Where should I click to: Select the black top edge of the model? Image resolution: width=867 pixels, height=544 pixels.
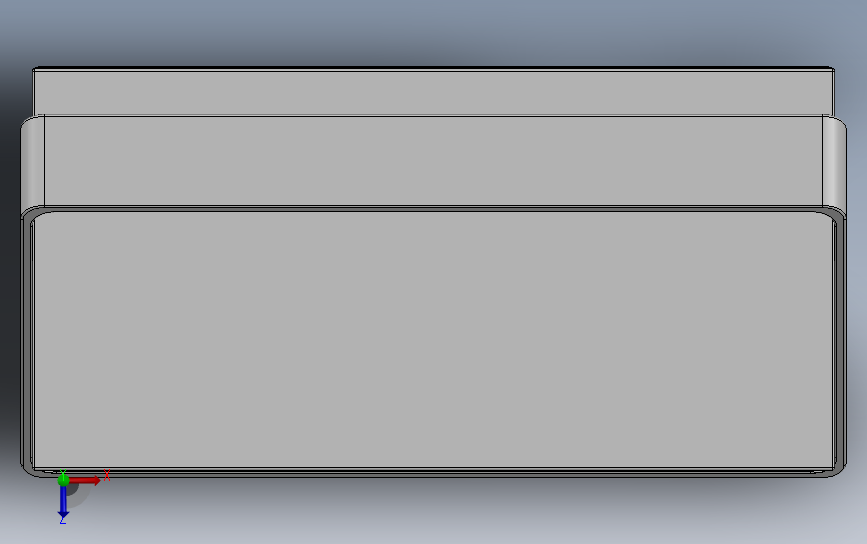[433, 69]
